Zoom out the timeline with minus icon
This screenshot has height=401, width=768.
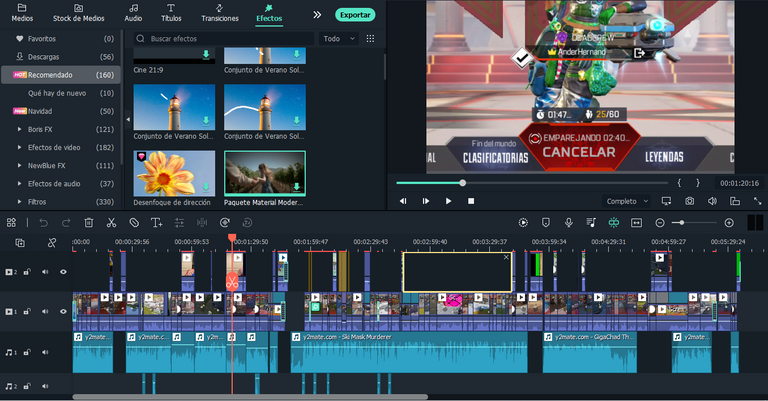pos(660,223)
